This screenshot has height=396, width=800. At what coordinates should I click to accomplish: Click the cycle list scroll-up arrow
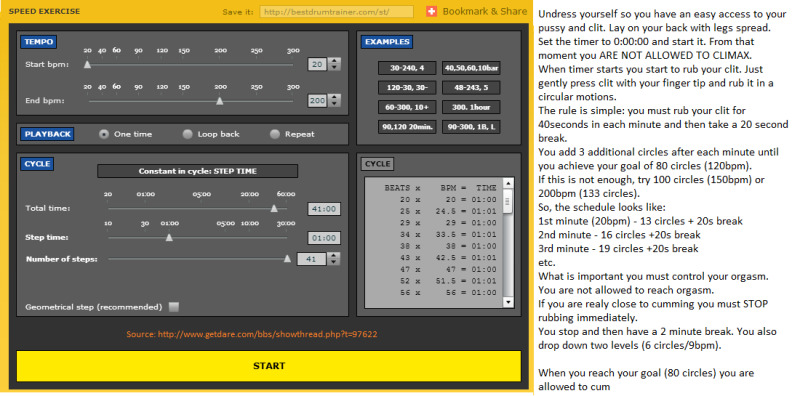pos(508,183)
